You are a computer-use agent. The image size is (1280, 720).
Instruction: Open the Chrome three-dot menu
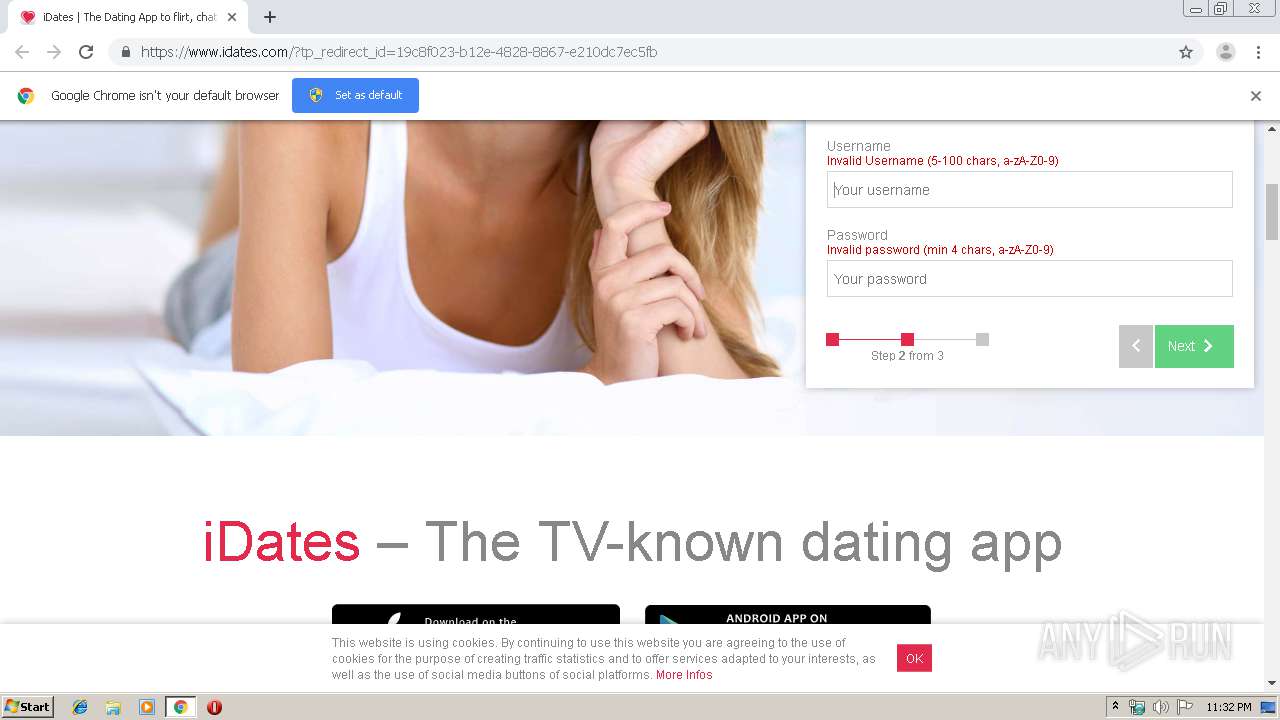[x=1258, y=52]
